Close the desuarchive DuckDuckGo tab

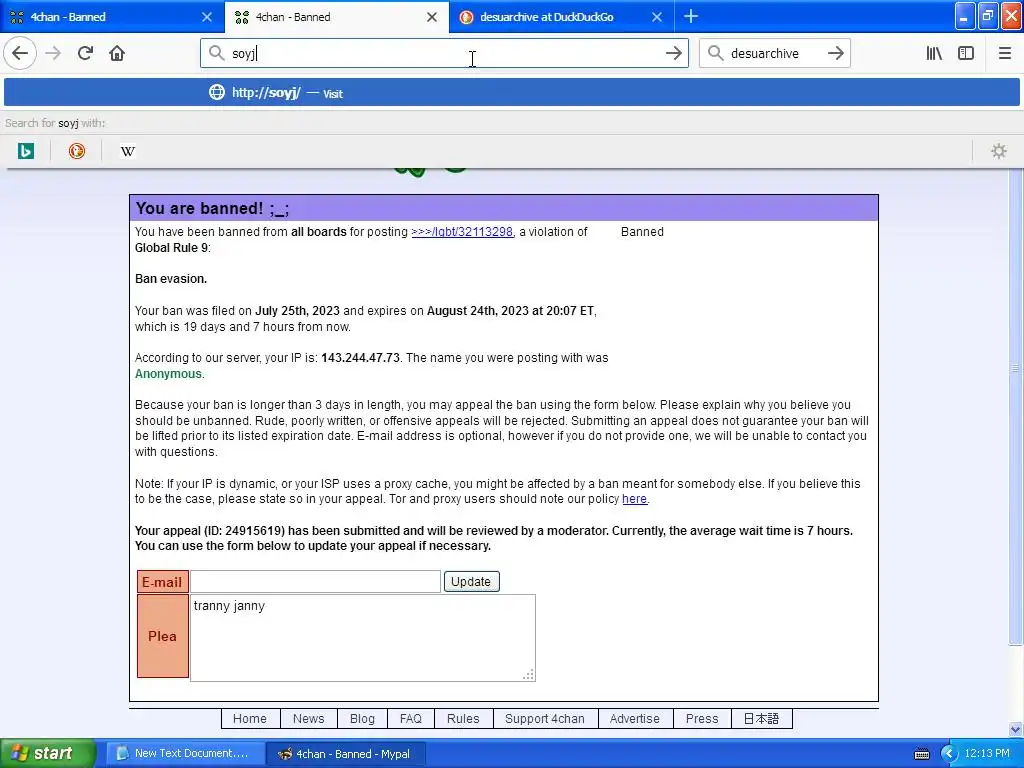(657, 17)
